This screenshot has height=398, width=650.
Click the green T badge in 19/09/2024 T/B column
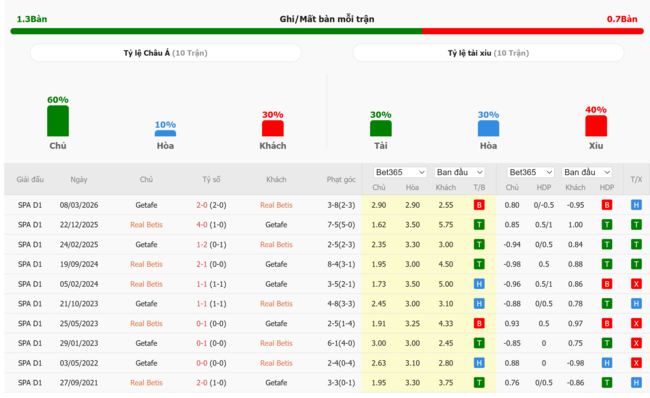point(479,264)
